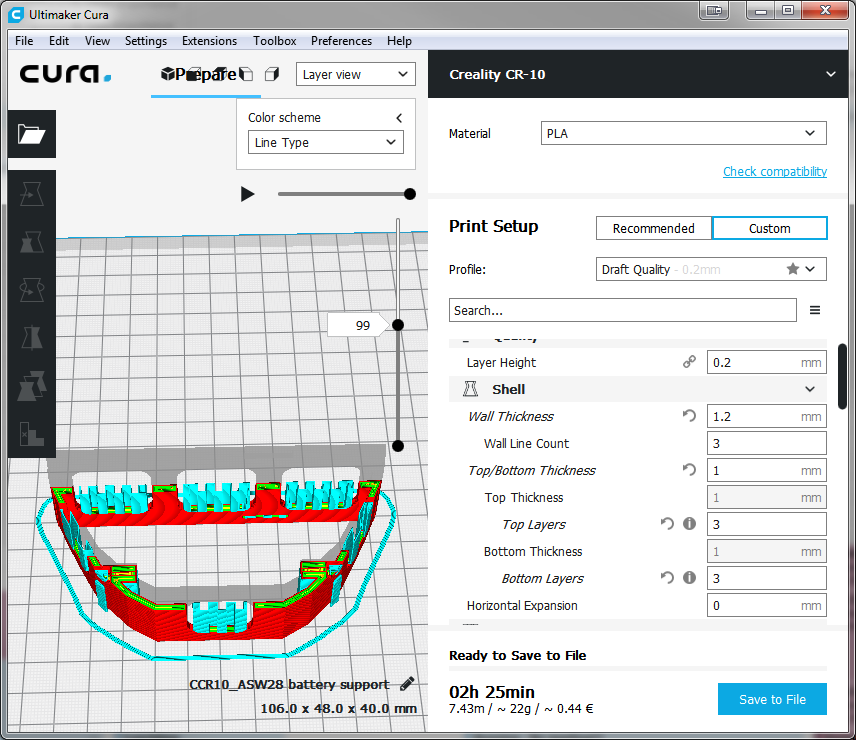This screenshot has width=856, height=740.
Task: Click the 3D cube view icon in the header
Action: pos(168,74)
